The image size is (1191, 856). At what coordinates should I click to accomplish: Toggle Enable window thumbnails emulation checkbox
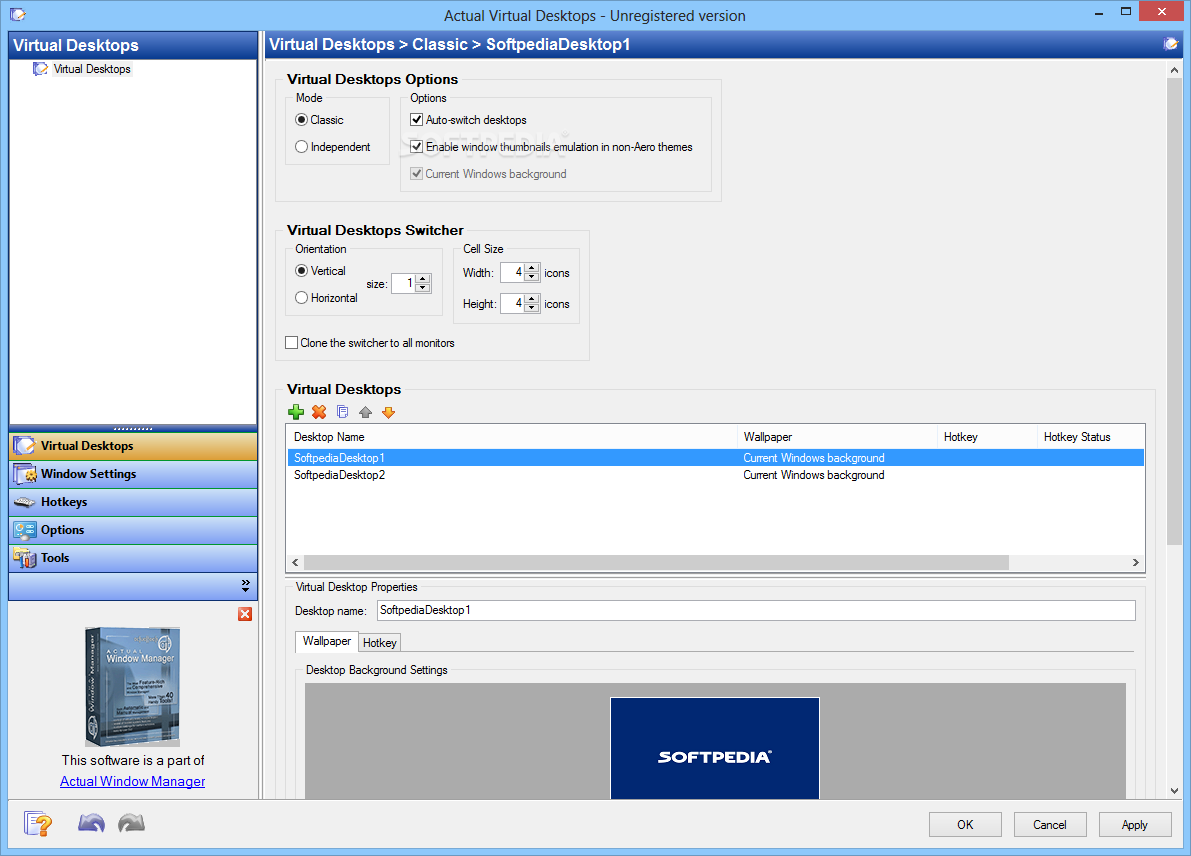tap(416, 147)
